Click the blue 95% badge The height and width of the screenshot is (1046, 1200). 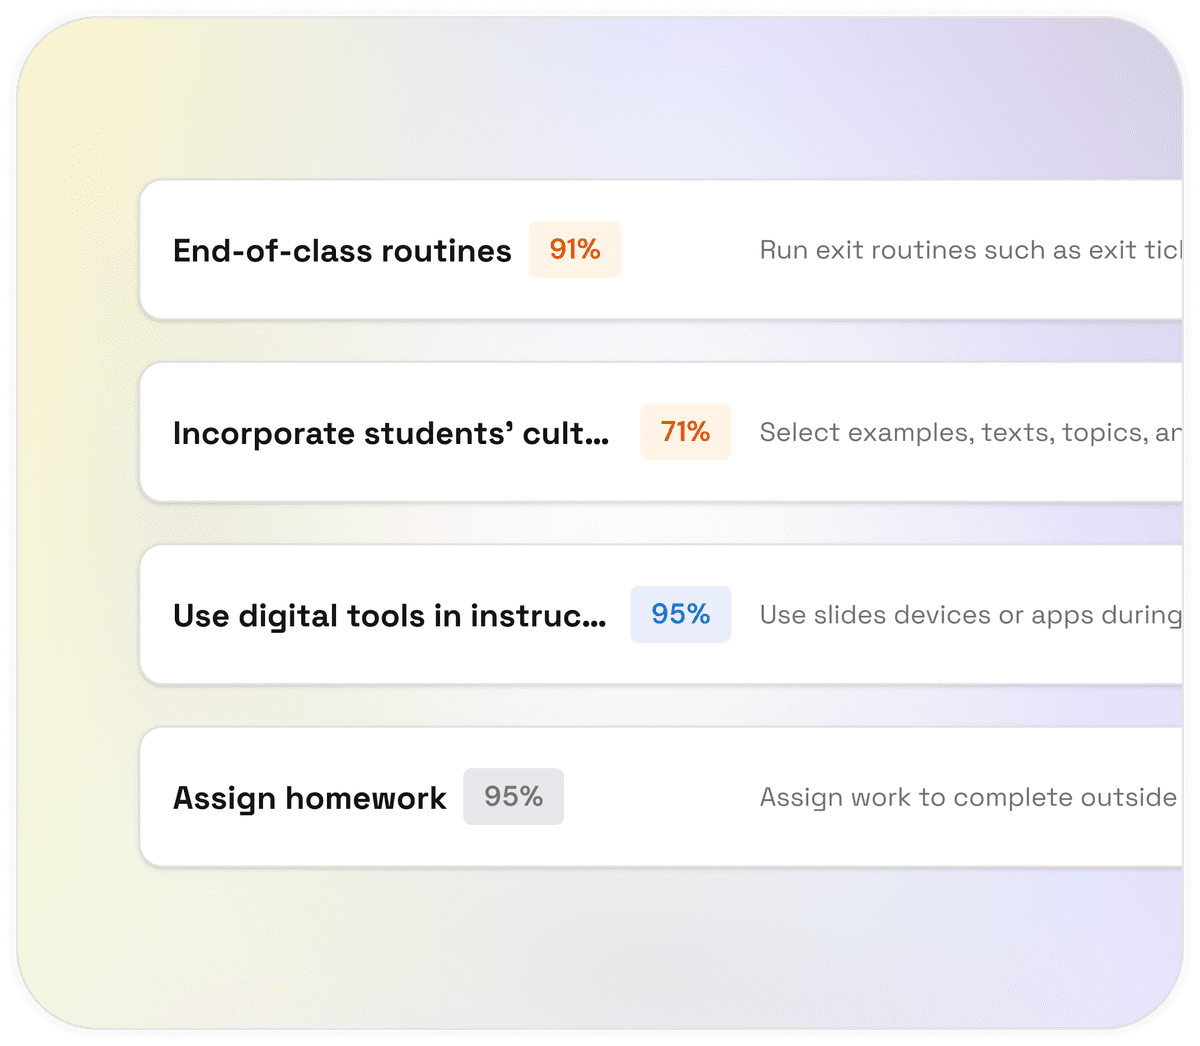[x=680, y=614]
